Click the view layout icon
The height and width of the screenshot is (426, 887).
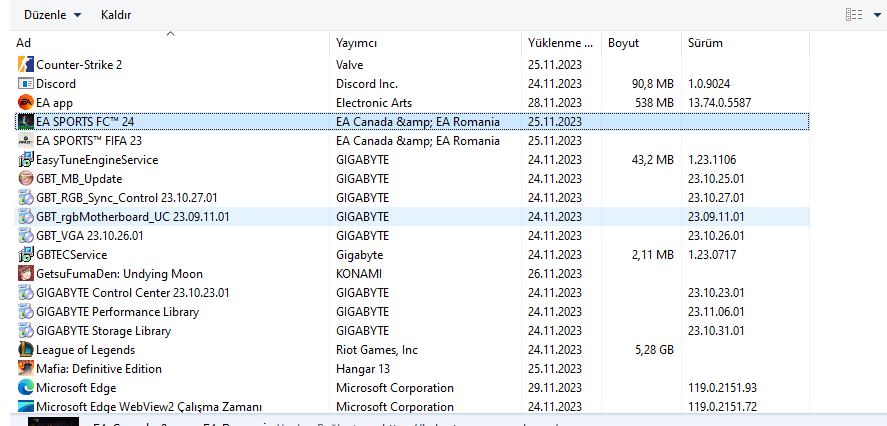click(853, 15)
